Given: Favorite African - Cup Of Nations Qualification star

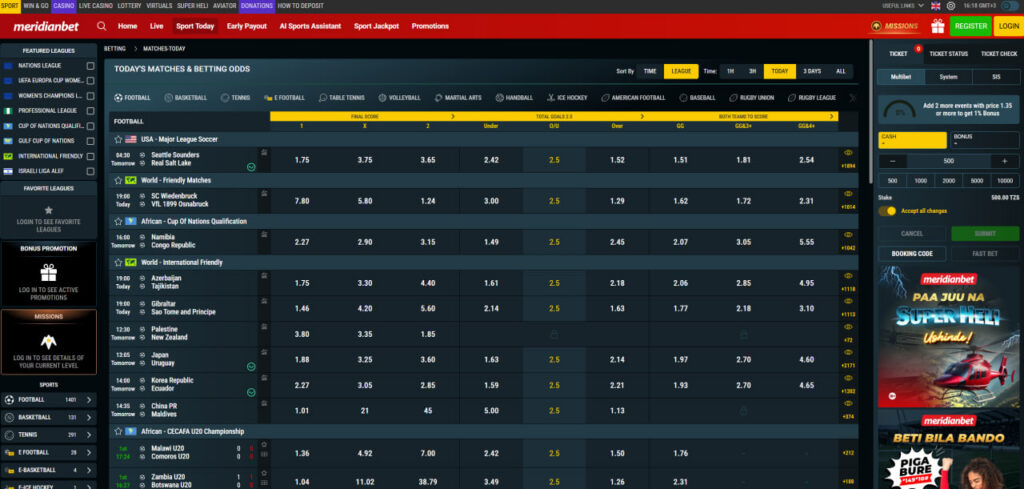Looking at the screenshot, I should click(x=118, y=221).
